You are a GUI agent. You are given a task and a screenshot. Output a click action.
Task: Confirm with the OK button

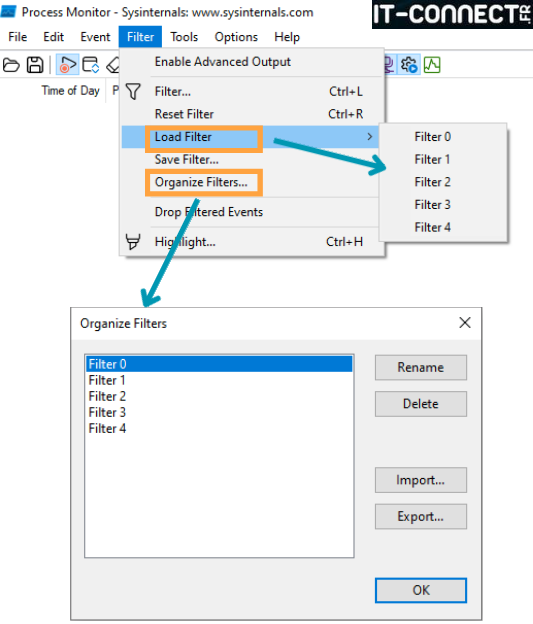(x=421, y=590)
